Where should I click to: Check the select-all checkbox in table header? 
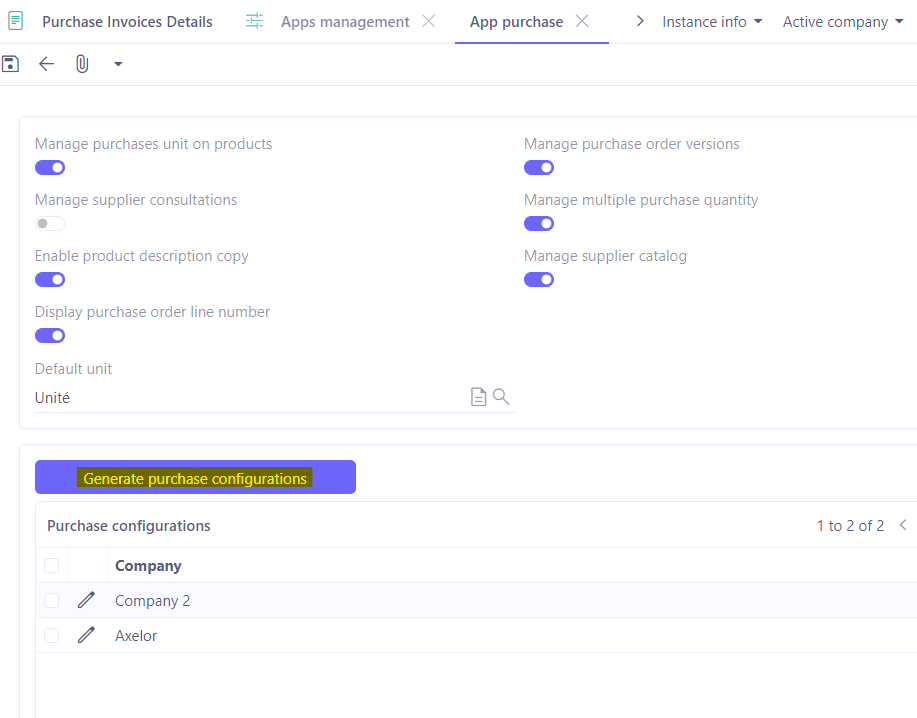(x=51, y=565)
